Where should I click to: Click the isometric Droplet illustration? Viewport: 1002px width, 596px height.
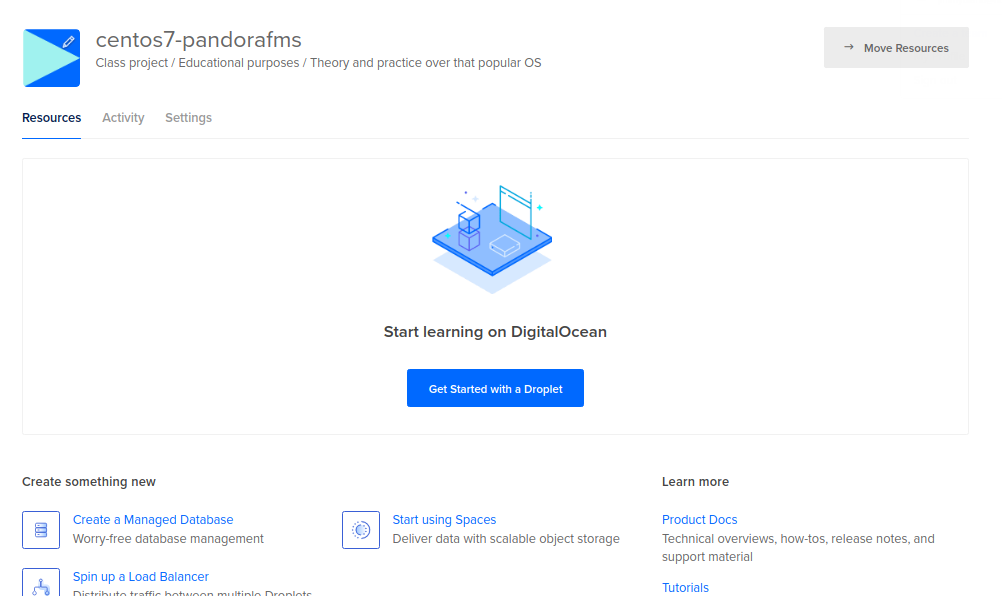coord(493,238)
